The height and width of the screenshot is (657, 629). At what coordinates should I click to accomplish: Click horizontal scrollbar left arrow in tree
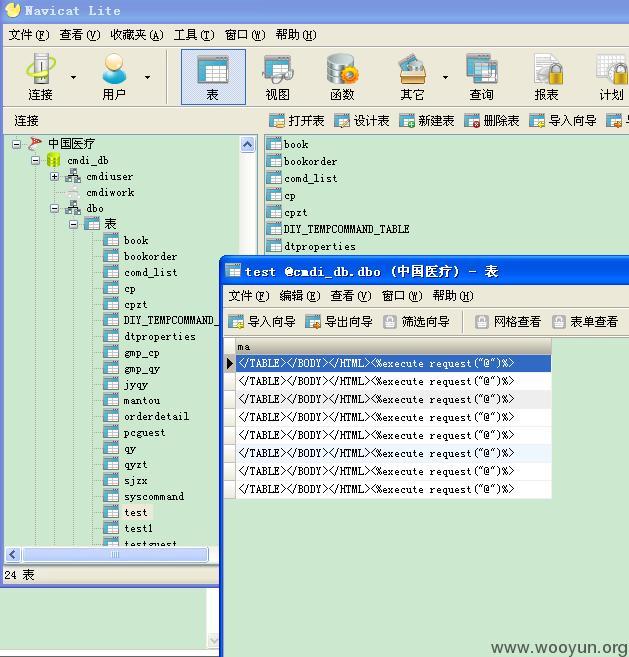coord(13,555)
